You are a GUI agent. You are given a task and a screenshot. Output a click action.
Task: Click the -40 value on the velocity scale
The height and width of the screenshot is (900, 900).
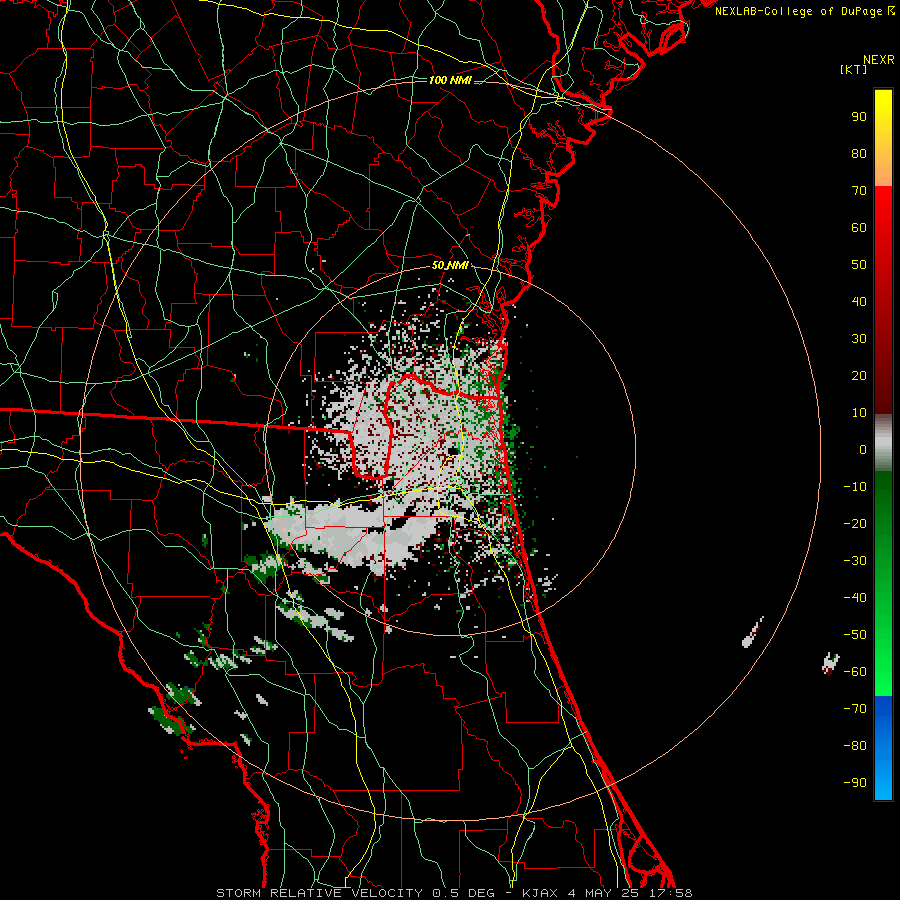click(x=855, y=598)
